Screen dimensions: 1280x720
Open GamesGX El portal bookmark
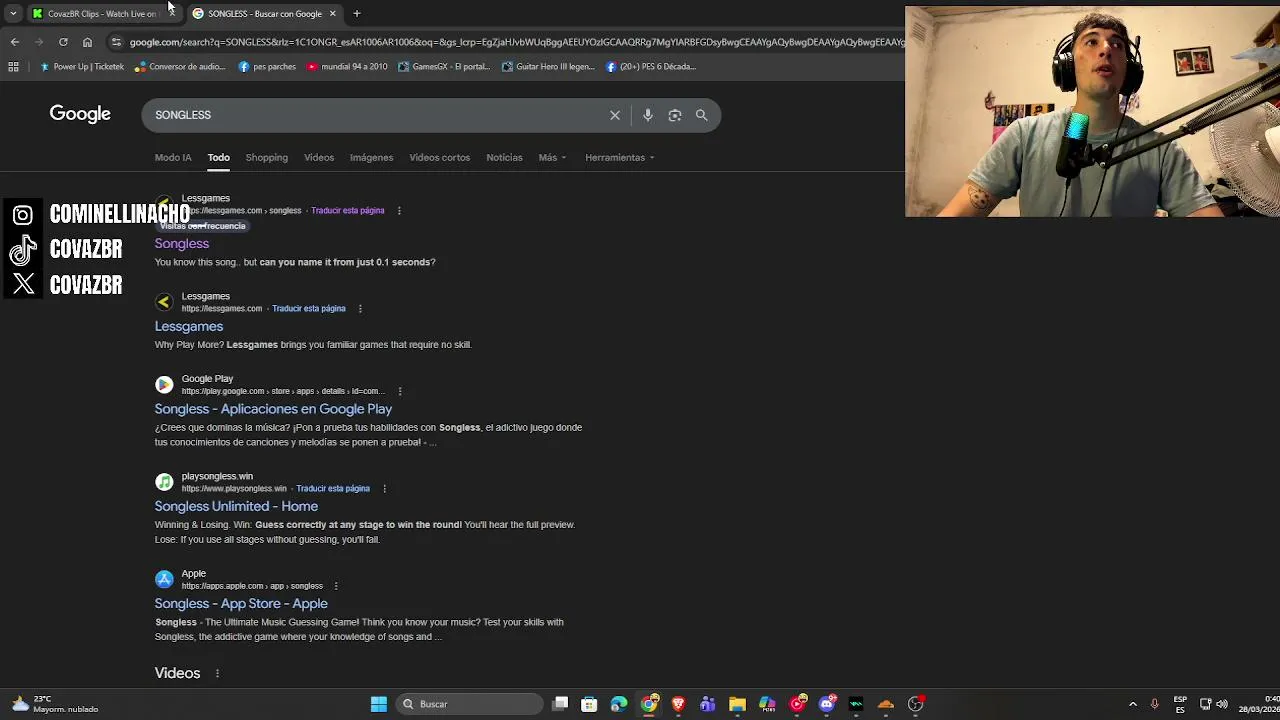(444, 67)
